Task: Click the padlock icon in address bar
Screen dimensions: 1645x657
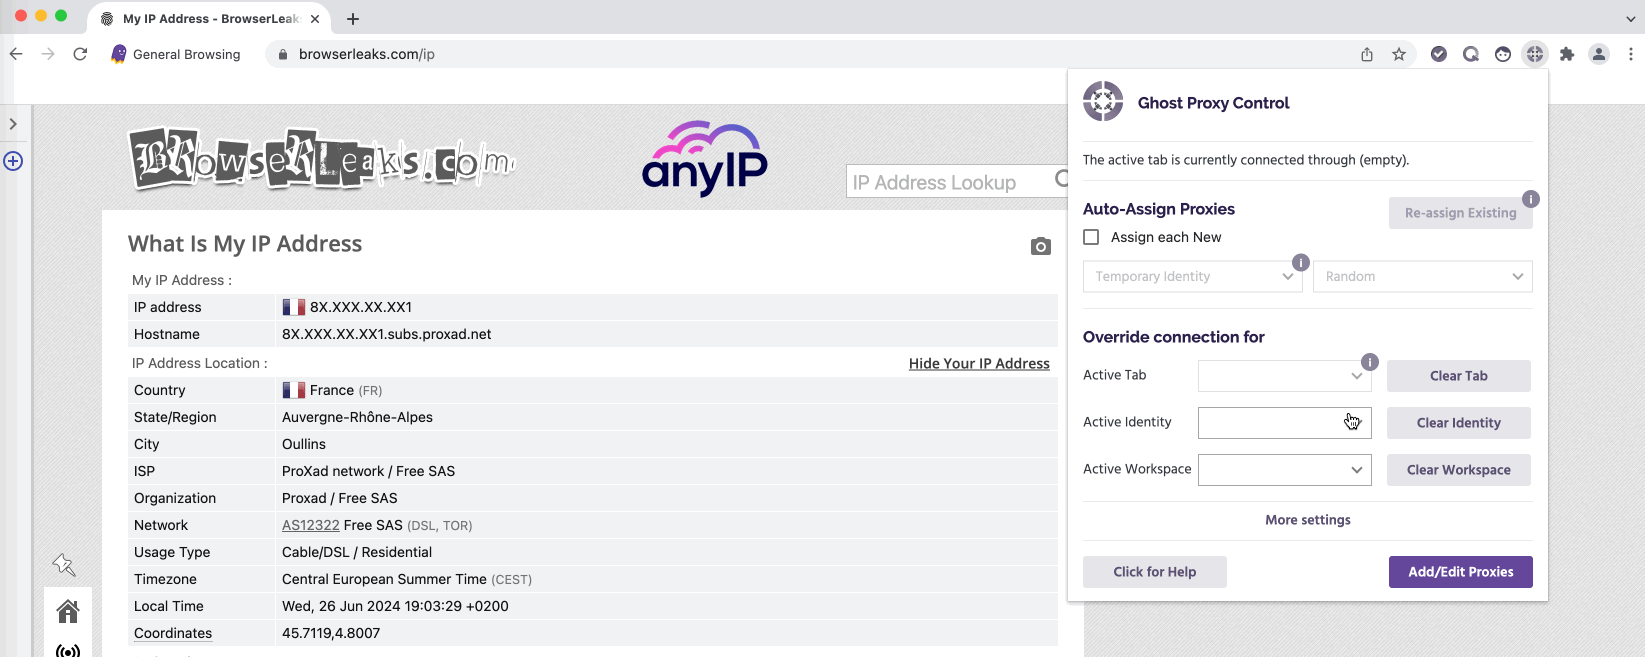Action: [282, 54]
